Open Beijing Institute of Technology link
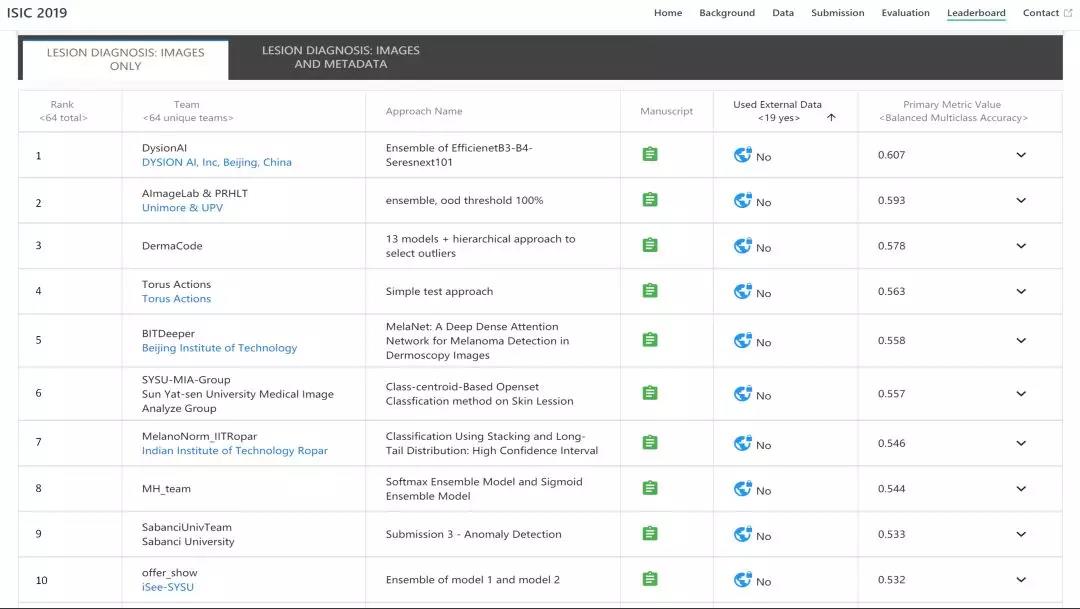 pos(219,349)
